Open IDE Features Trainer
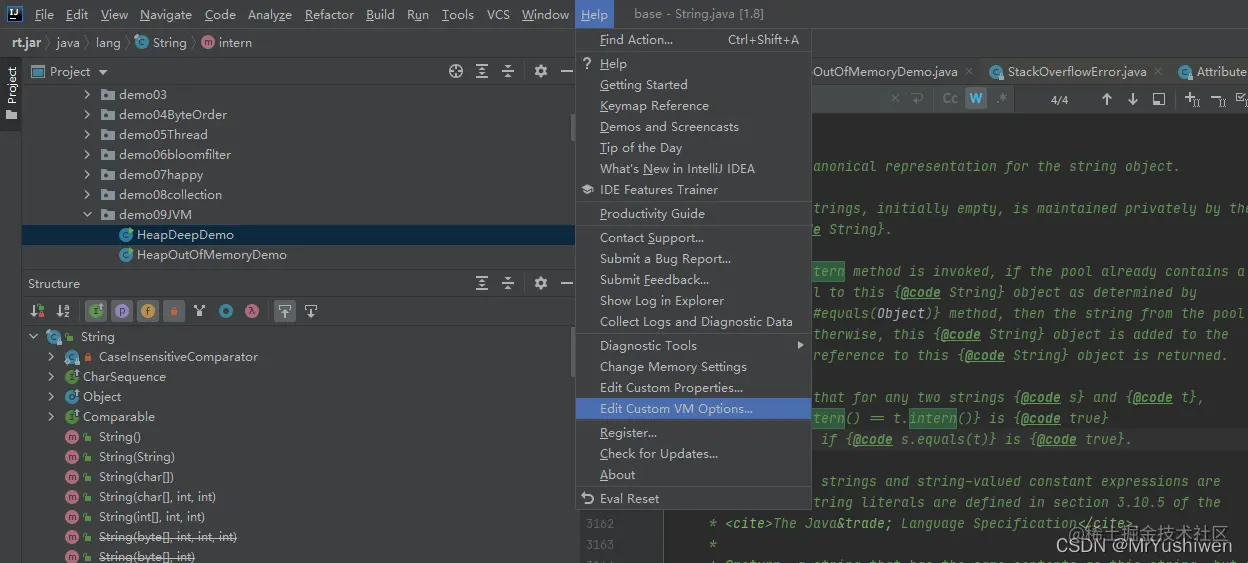Screen dimensions: 1248x563 (x=693, y=190)
